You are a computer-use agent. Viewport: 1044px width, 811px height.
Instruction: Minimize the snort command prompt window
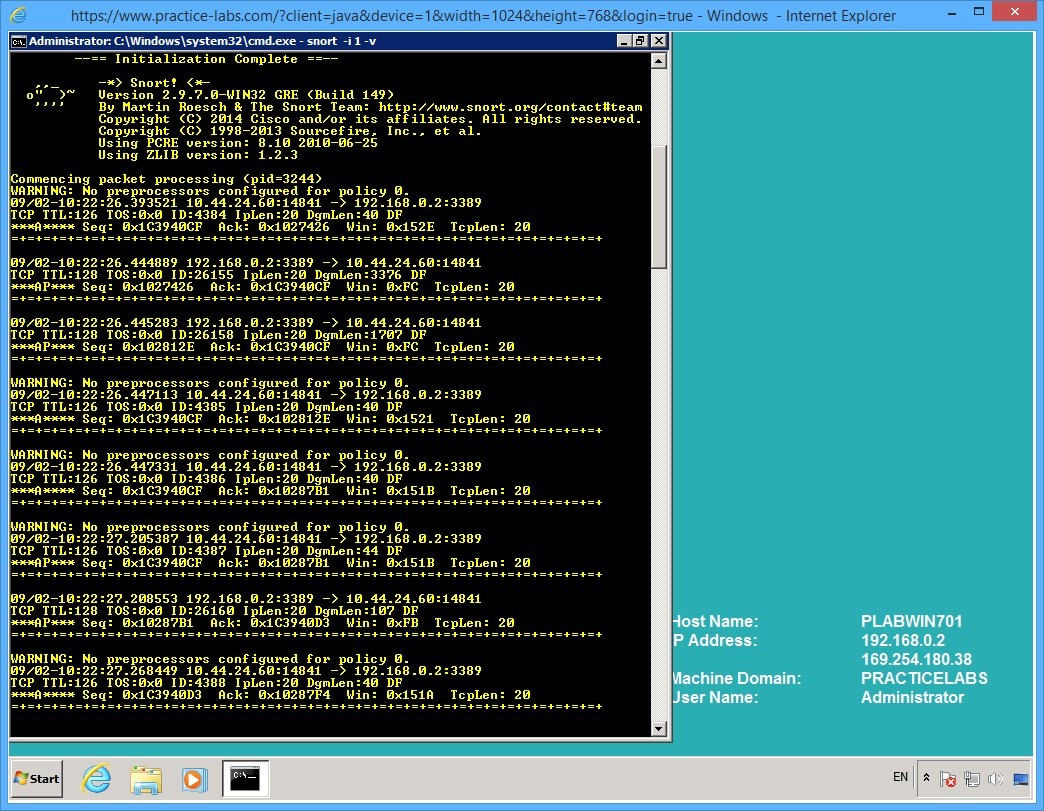tap(624, 40)
